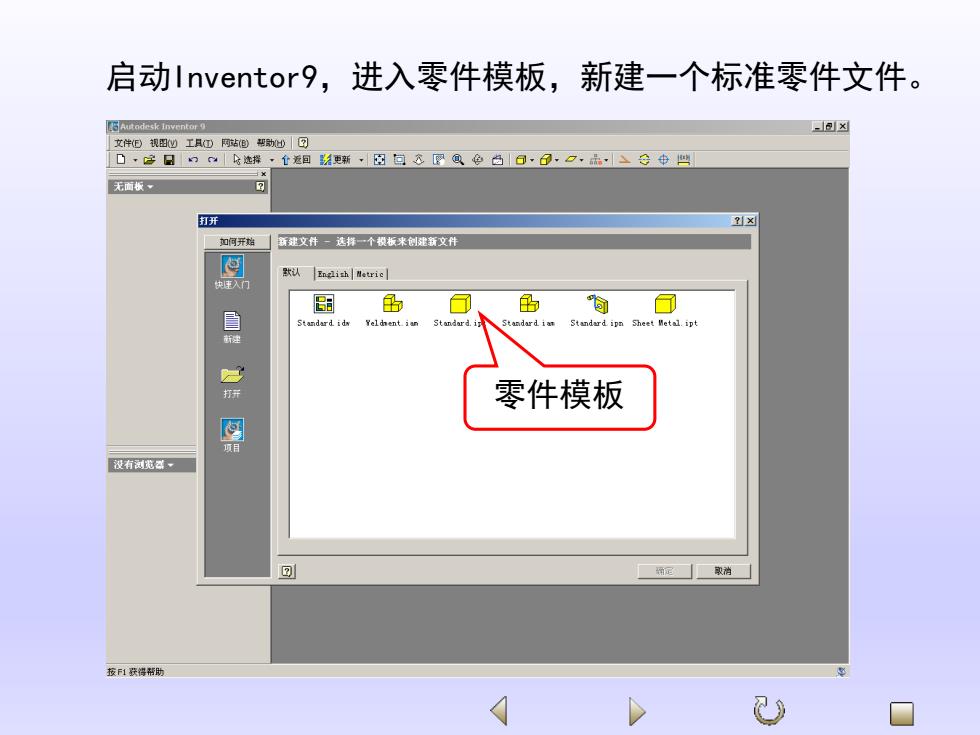Go to previous slide with left arrow
This screenshot has height=735, width=980.
499,711
